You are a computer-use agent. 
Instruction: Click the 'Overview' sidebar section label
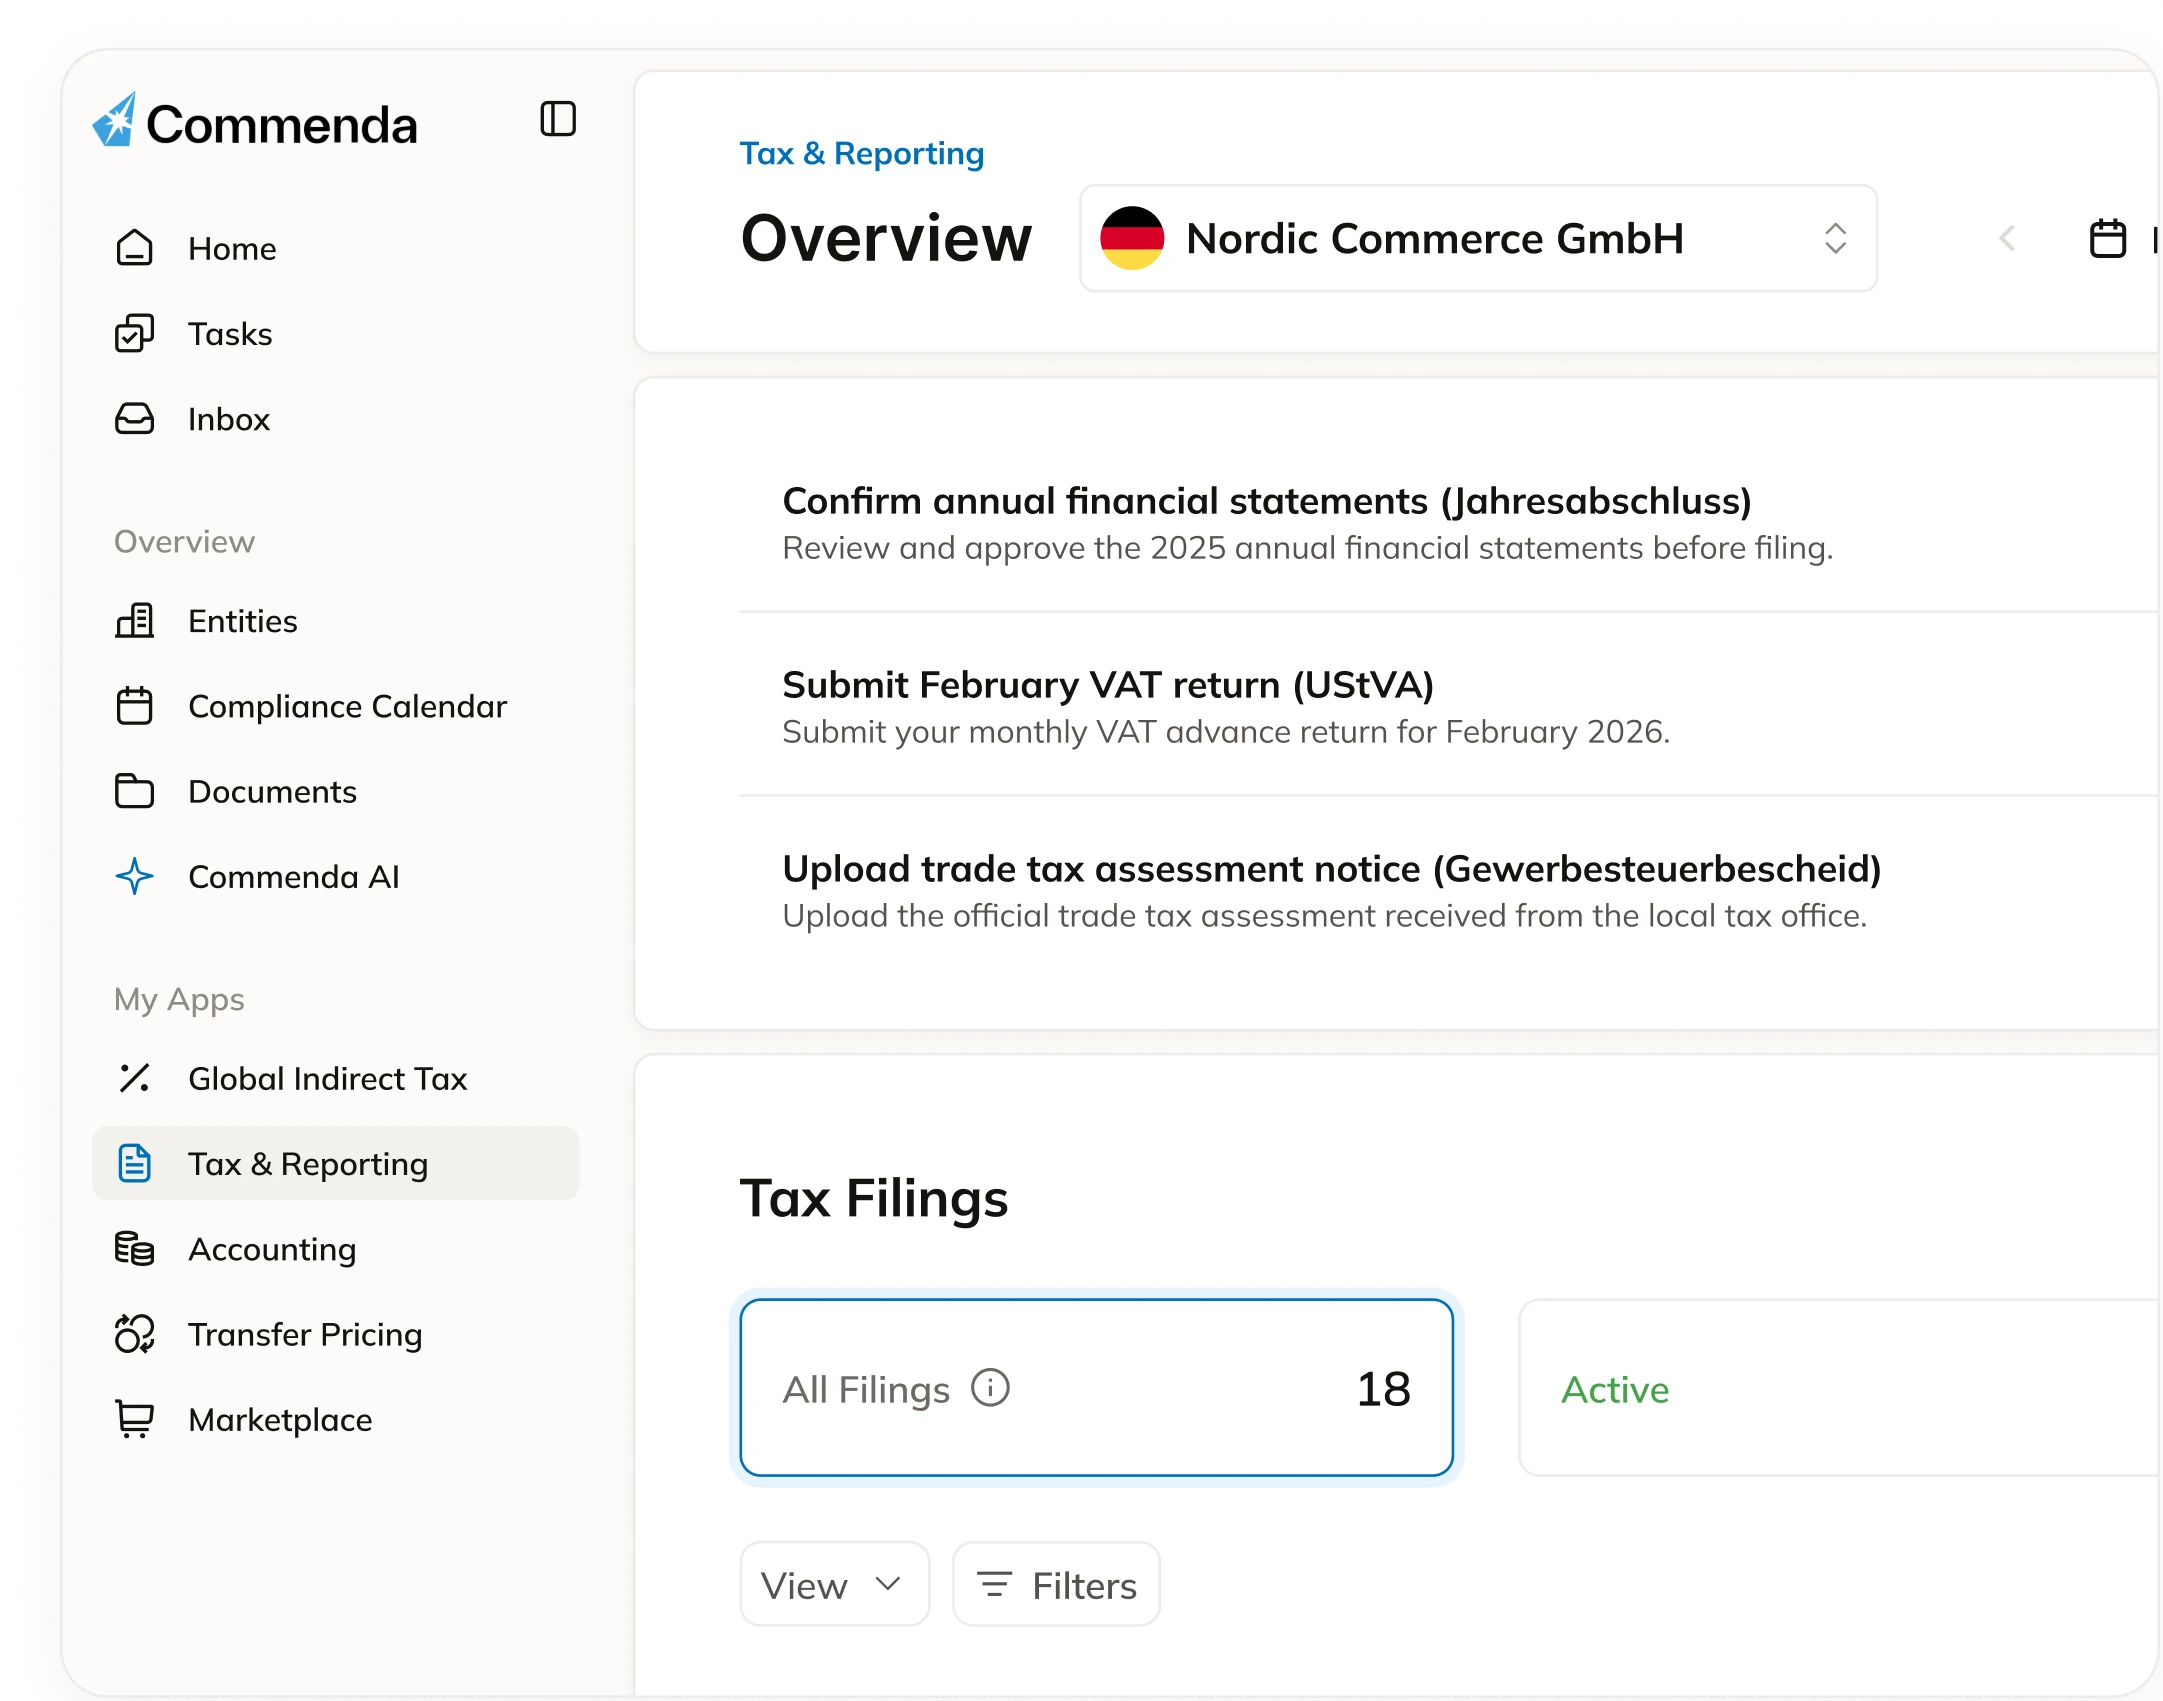point(184,541)
